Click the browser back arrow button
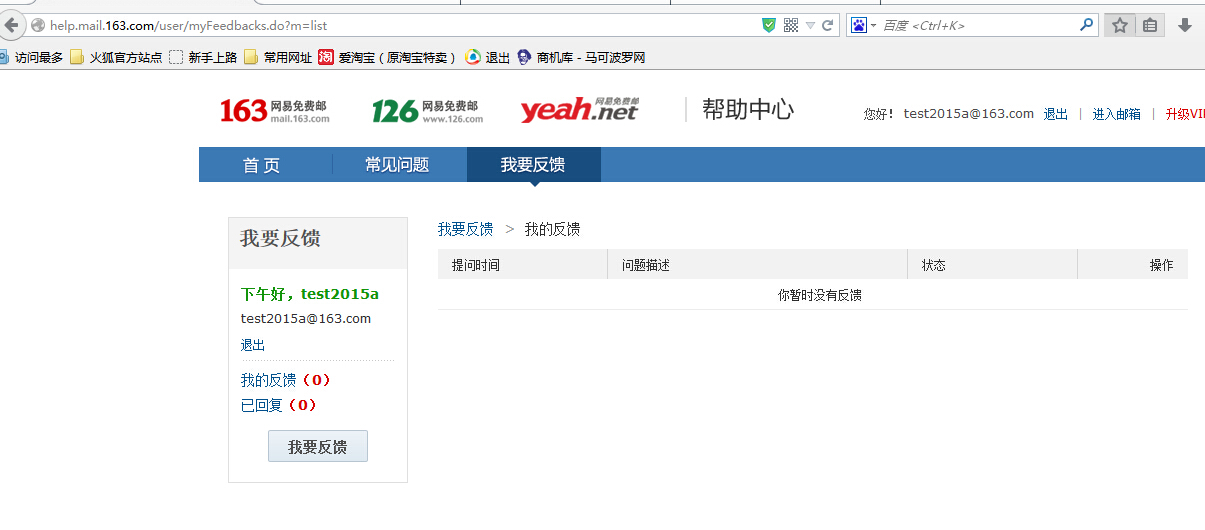This screenshot has width=1205, height=530. click(x=10, y=25)
